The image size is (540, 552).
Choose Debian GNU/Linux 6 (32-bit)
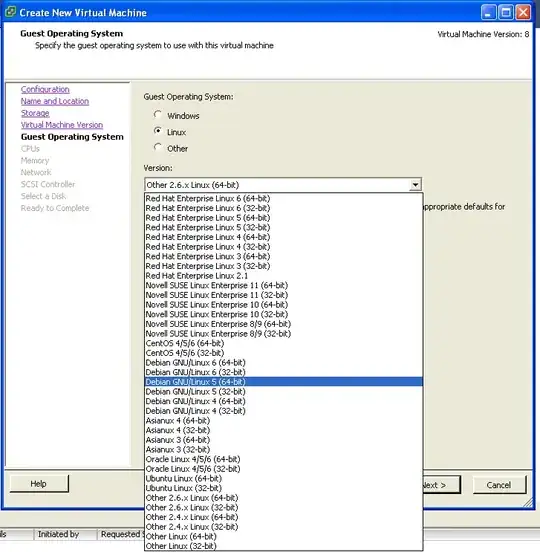283,372
